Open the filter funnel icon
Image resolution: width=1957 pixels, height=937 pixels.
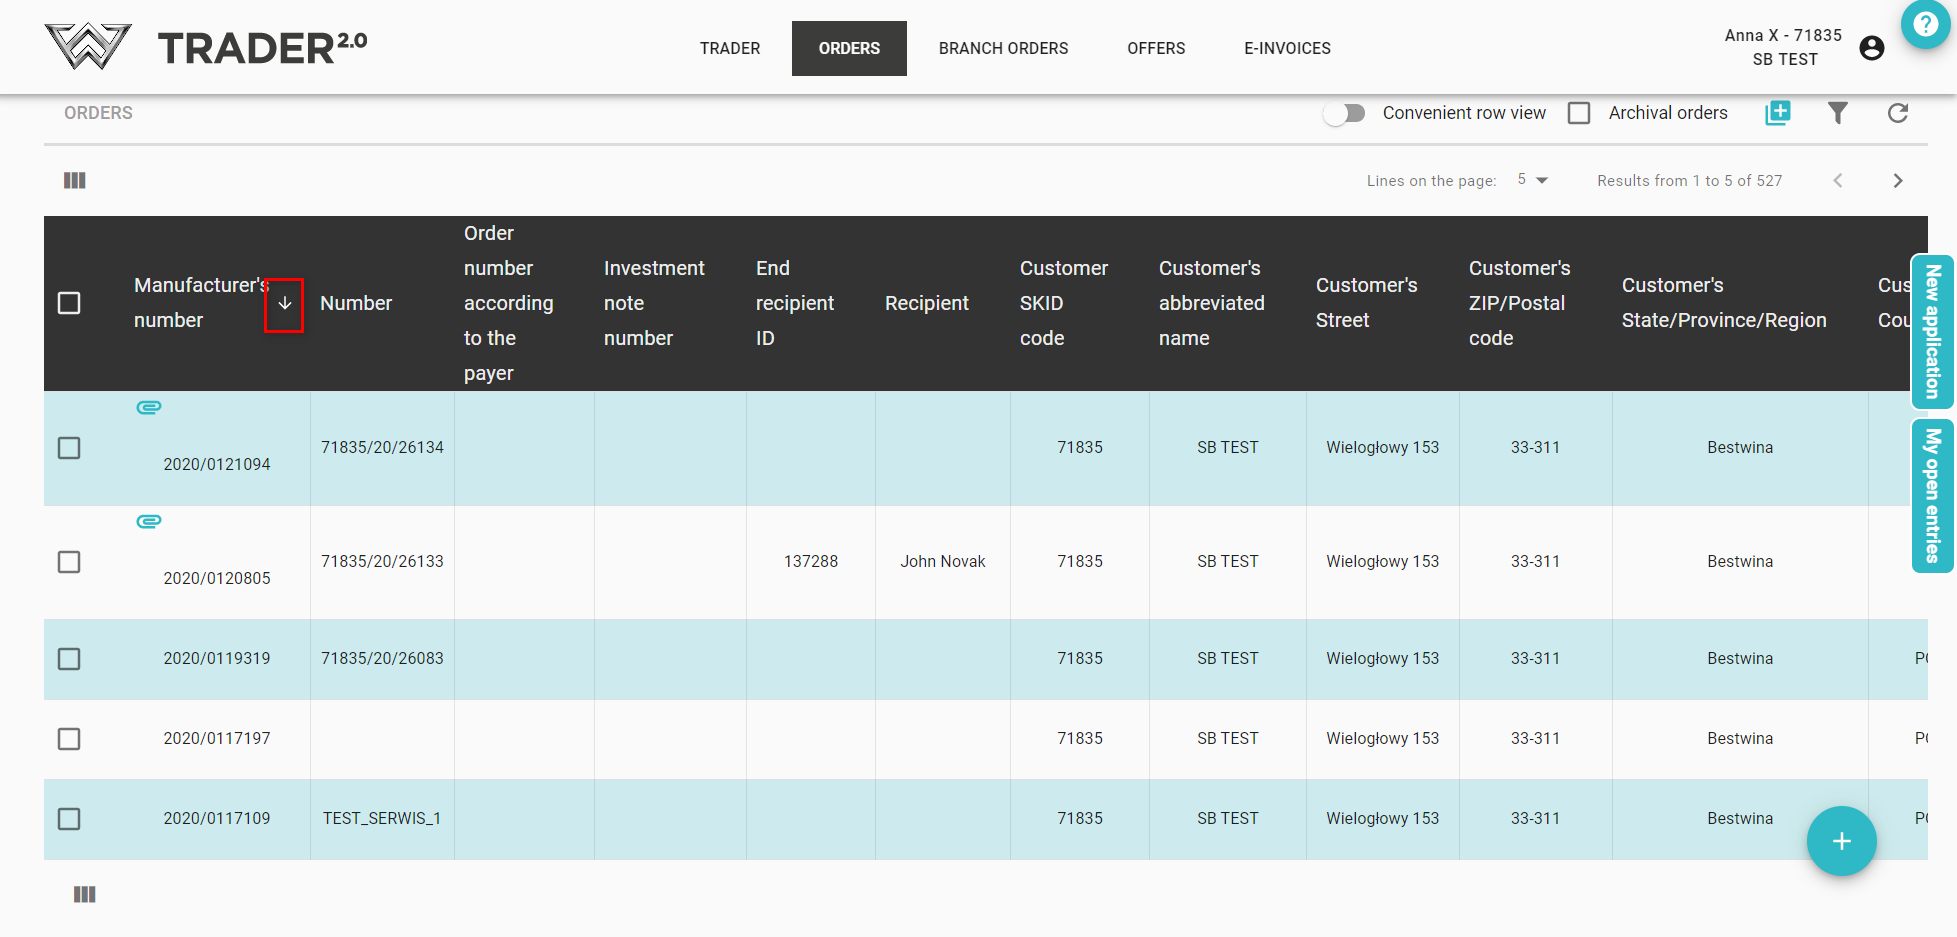(1837, 113)
